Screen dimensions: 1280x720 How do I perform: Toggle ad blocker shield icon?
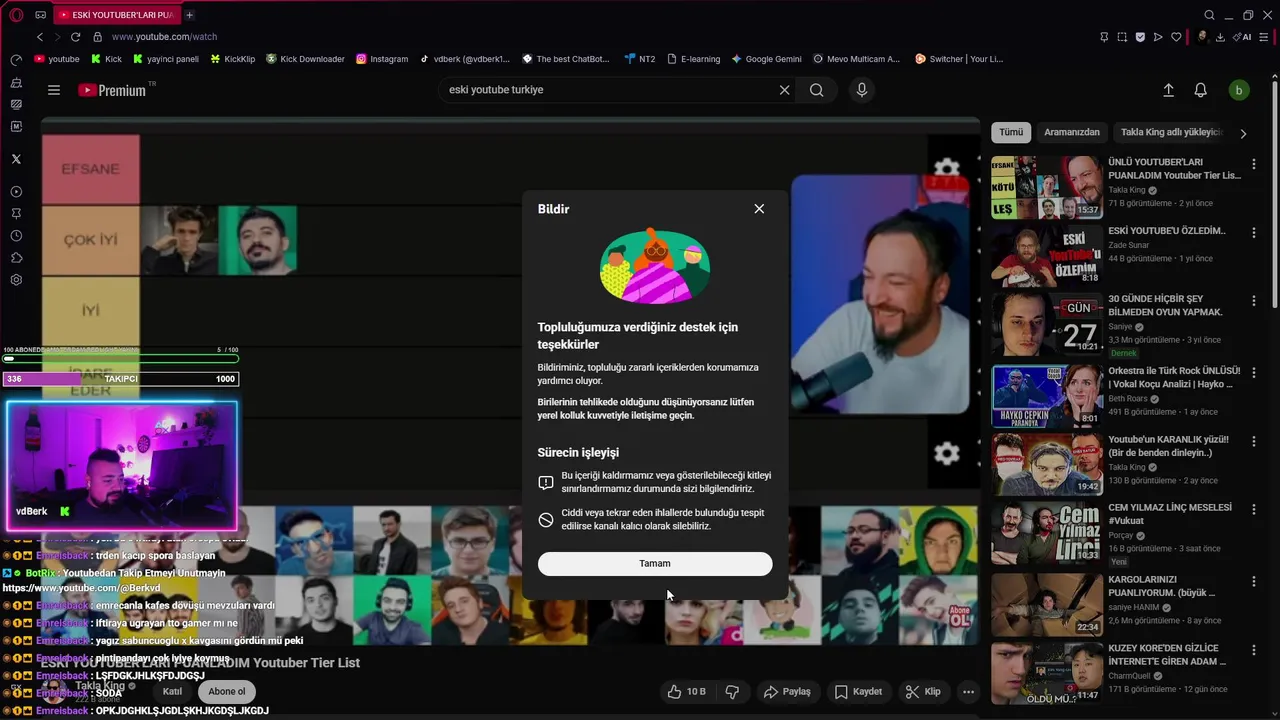click(x=1140, y=37)
